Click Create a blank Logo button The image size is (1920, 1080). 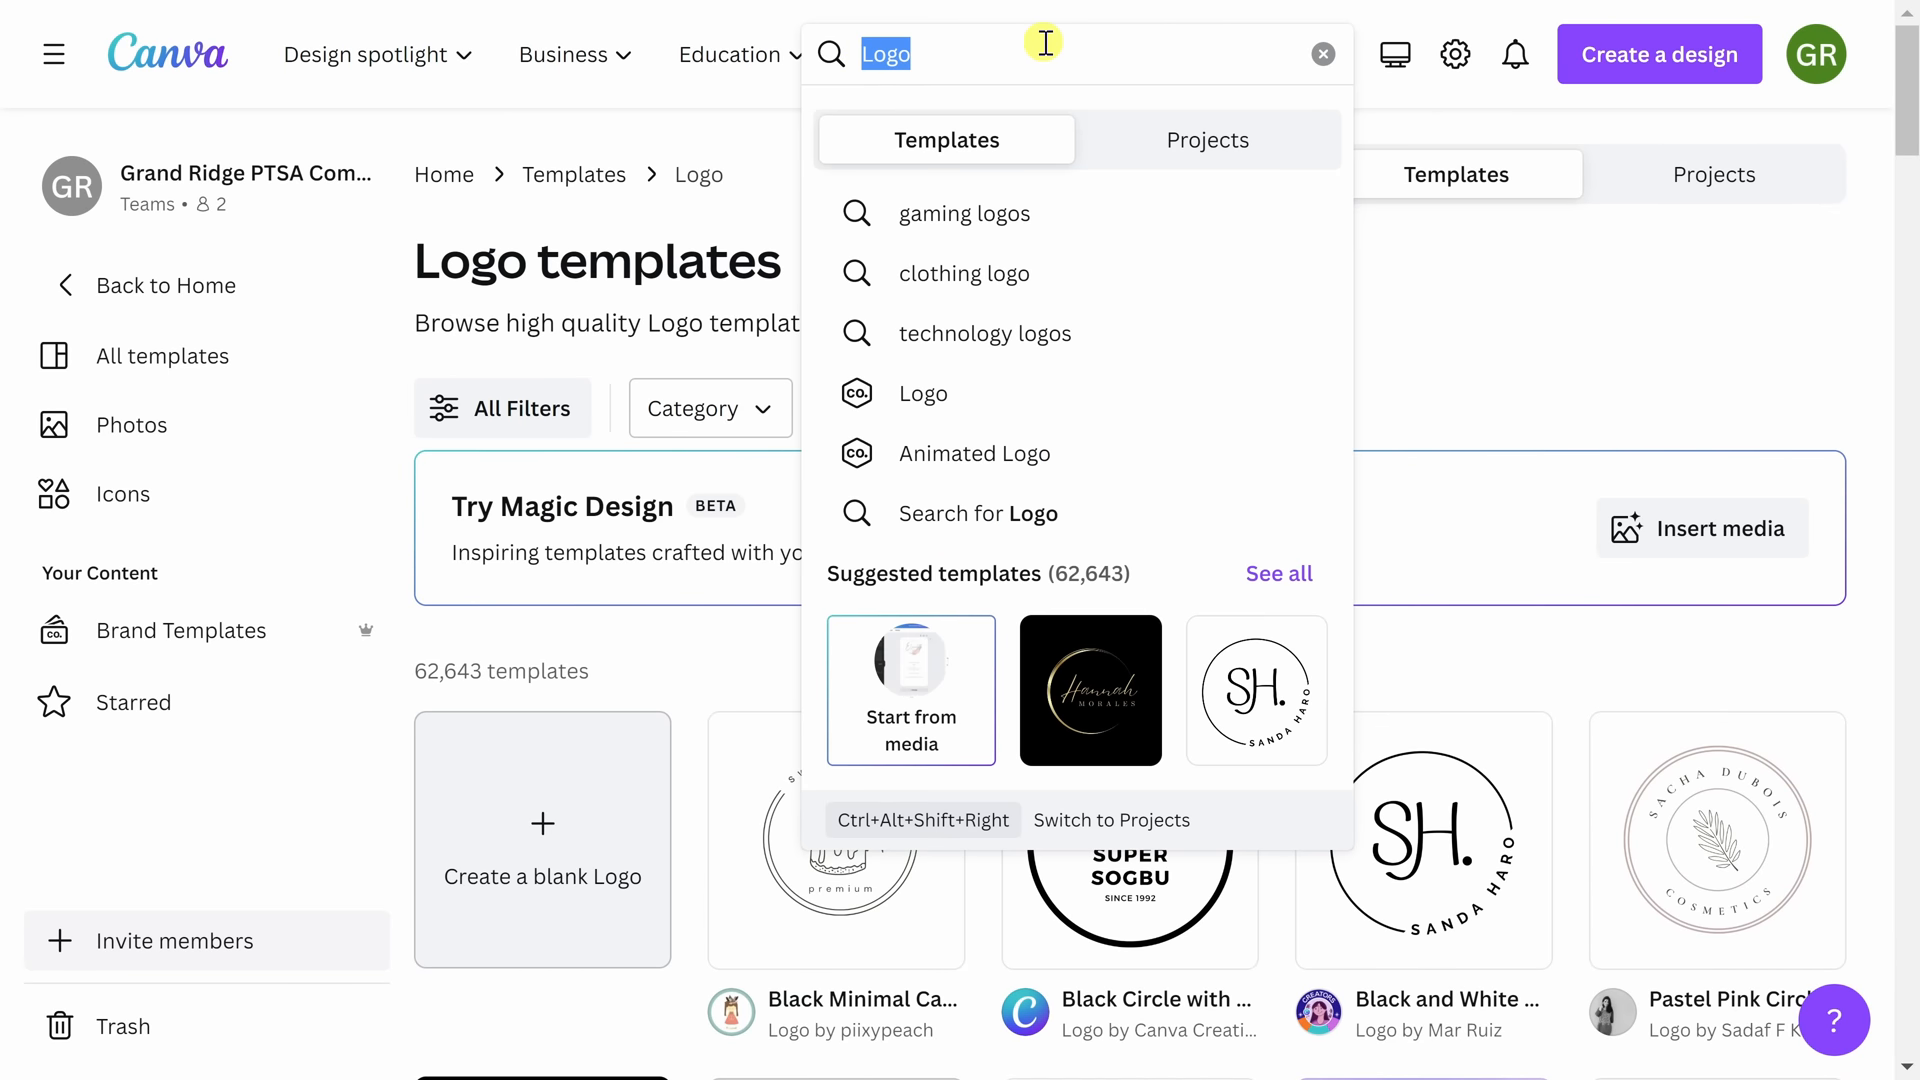[x=542, y=839]
